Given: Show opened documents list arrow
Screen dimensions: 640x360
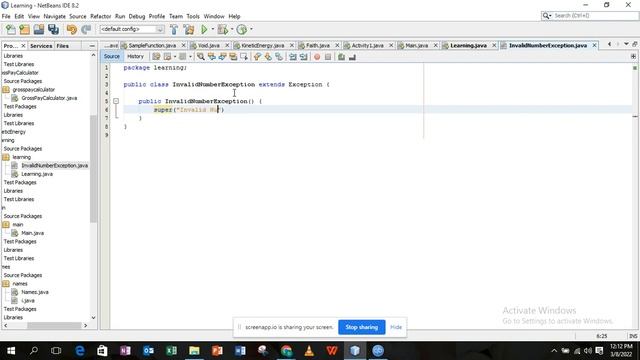Looking at the screenshot, I should pos(626,44).
